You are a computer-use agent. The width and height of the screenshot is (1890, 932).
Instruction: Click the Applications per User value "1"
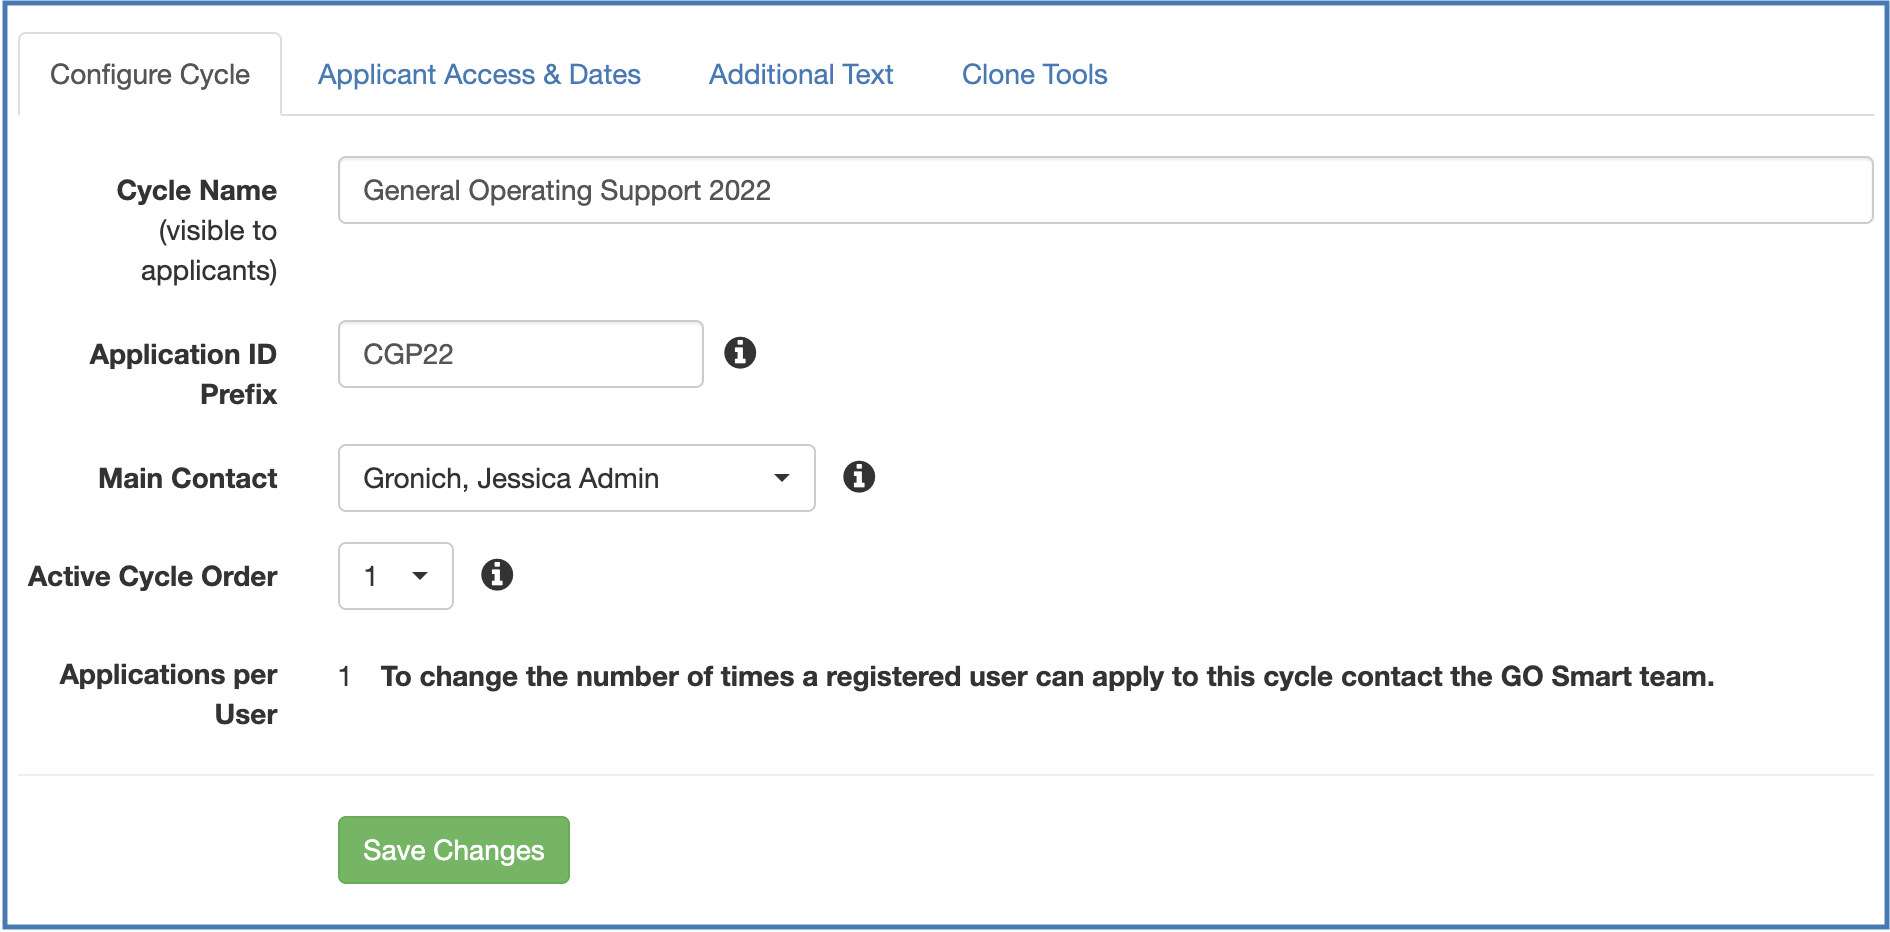[x=345, y=677]
